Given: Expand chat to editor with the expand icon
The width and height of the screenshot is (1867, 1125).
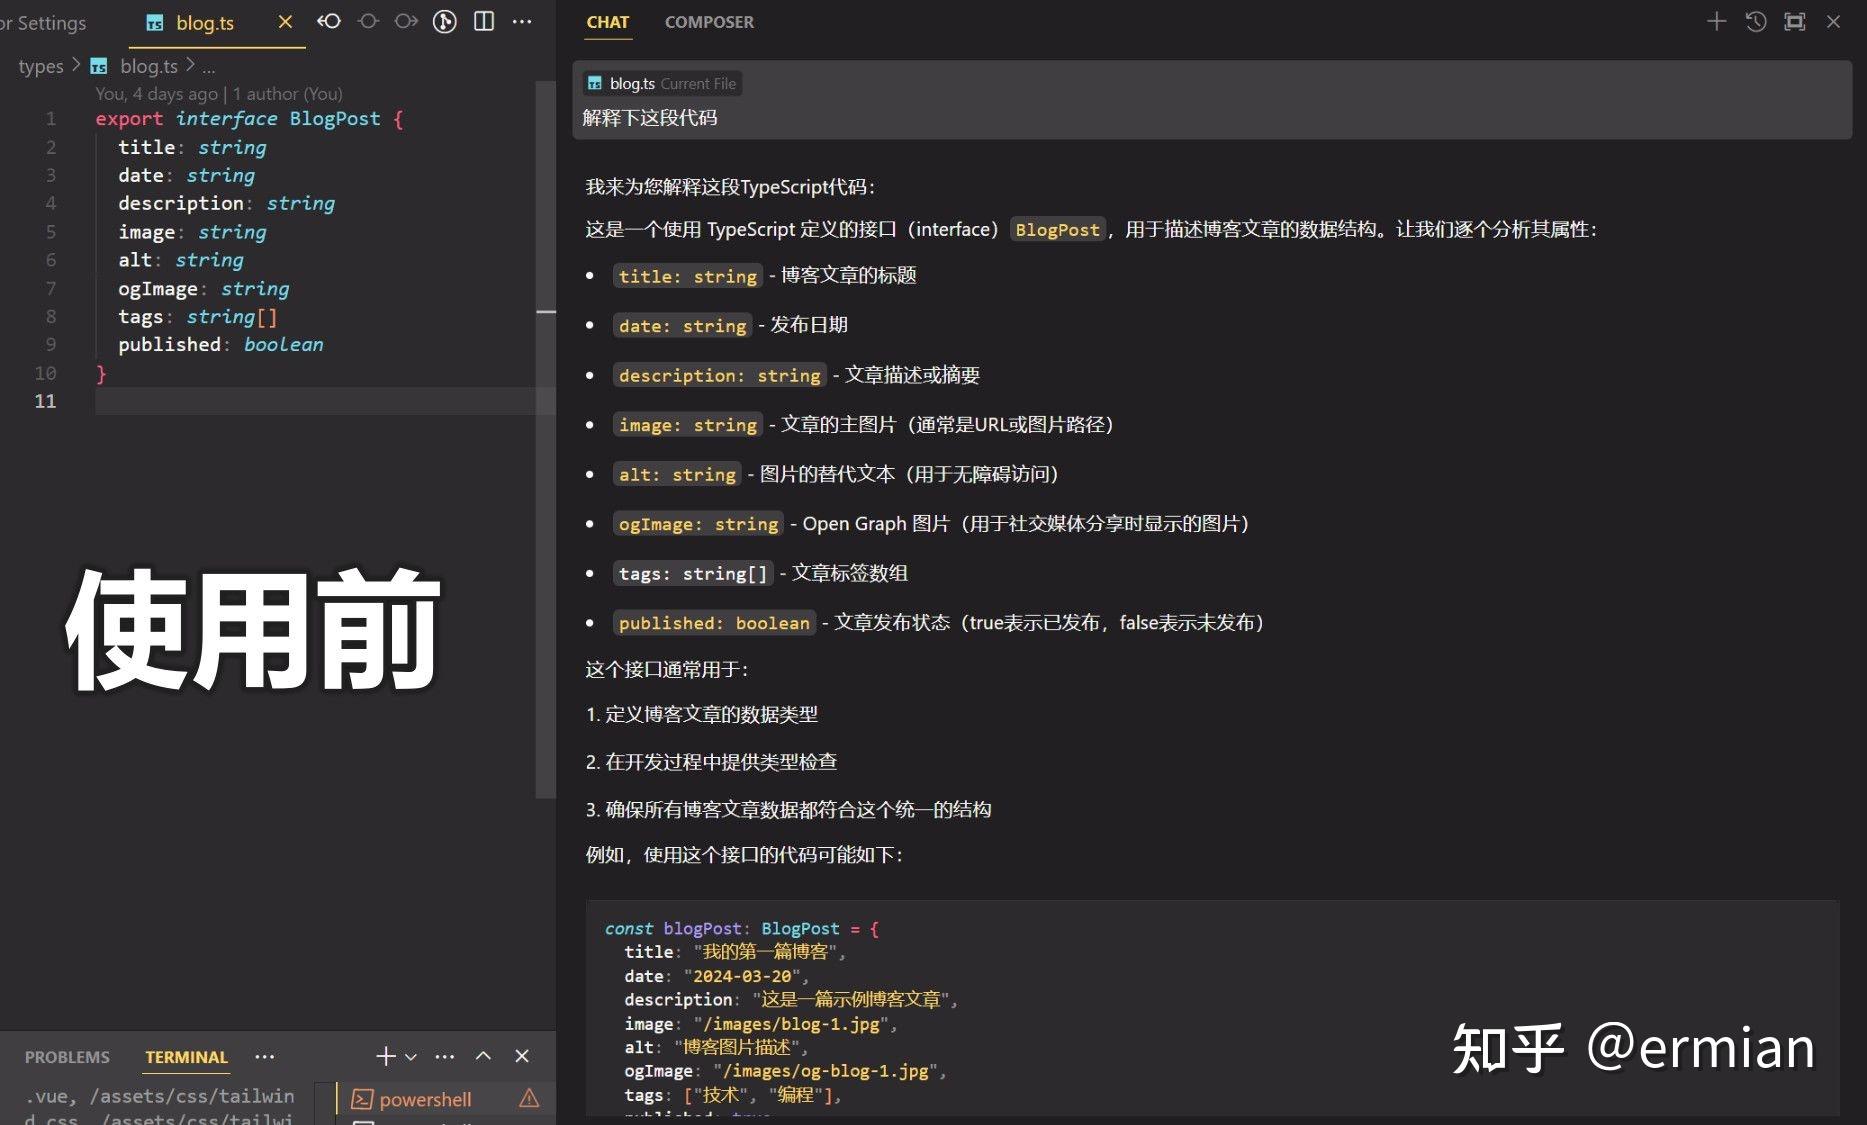Looking at the screenshot, I should click(x=1795, y=21).
